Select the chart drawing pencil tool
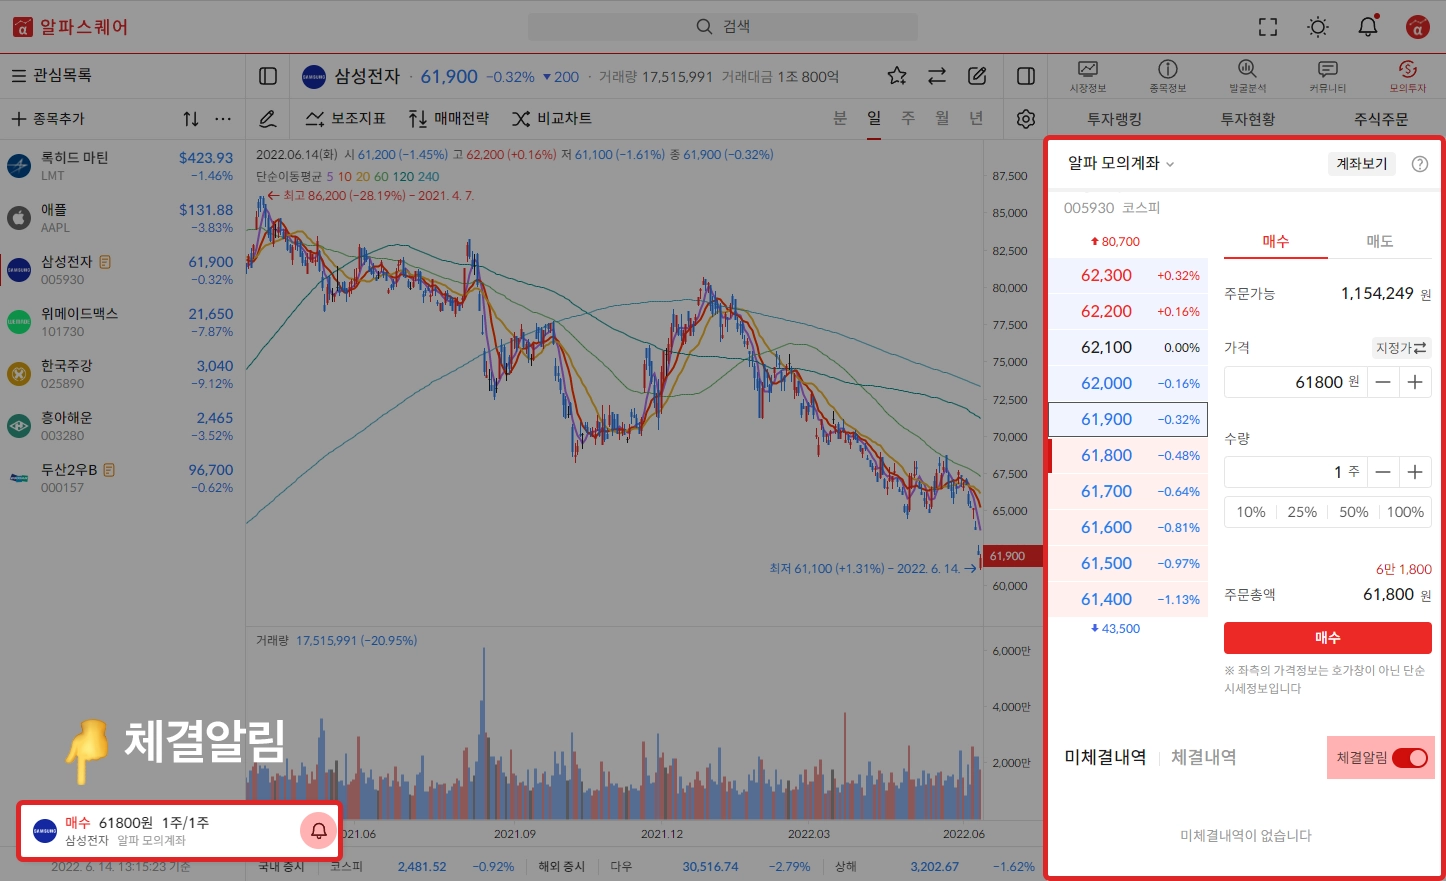 click(x=267, y=119)
